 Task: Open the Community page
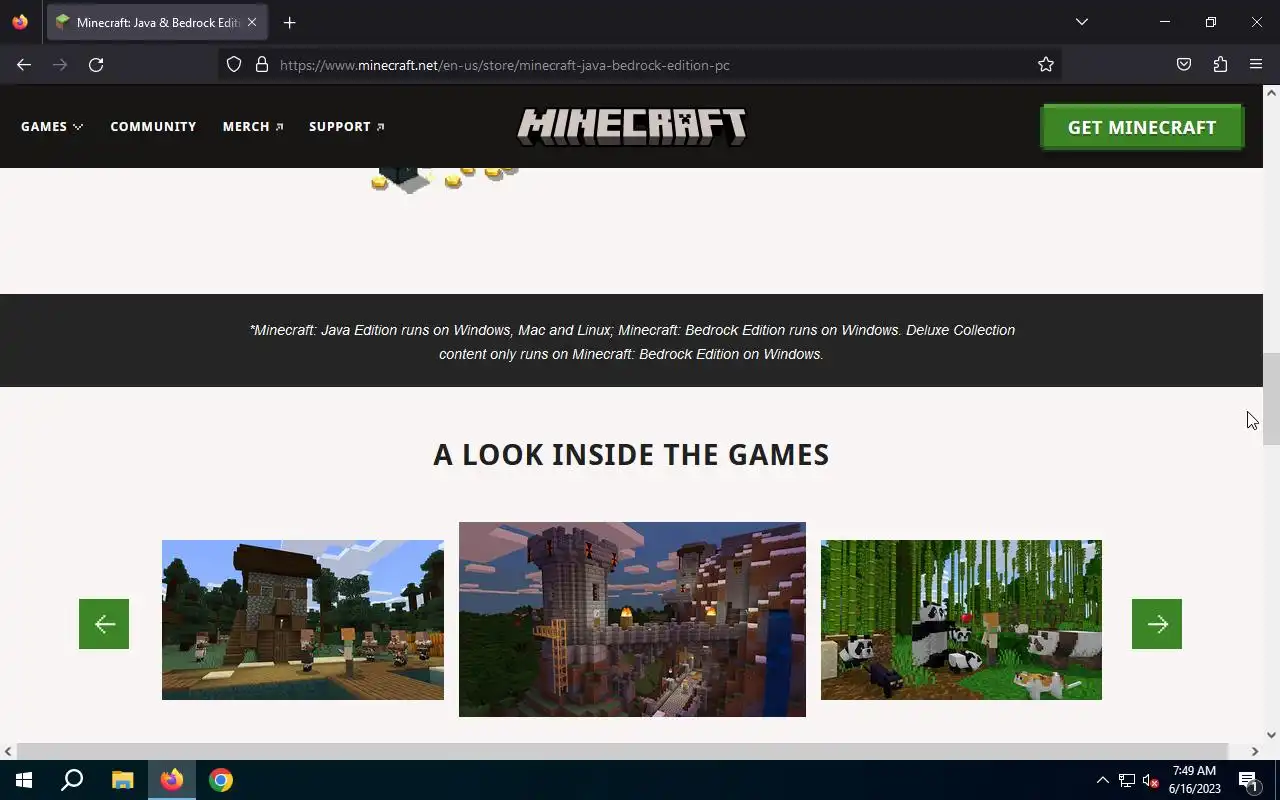[x=153, y=126]
